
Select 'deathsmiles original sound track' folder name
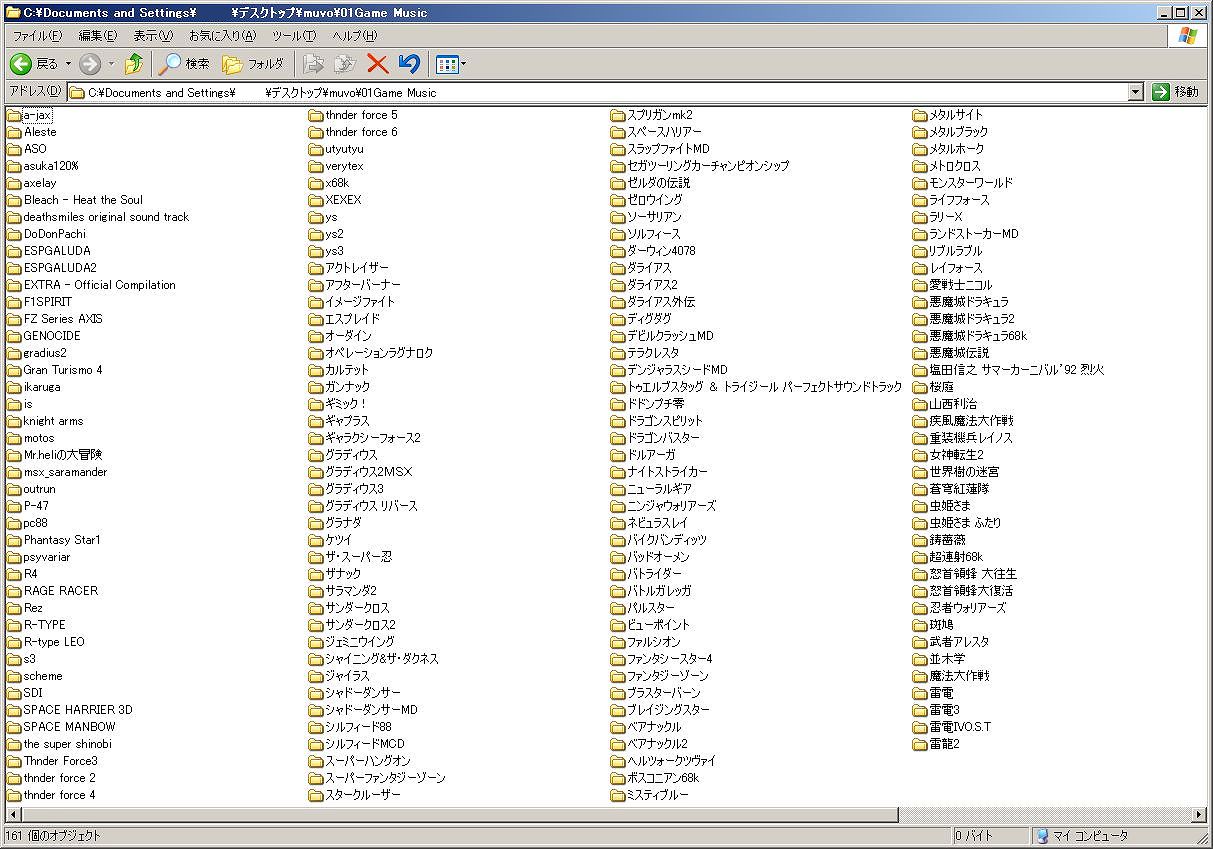(x=106, y=217)
